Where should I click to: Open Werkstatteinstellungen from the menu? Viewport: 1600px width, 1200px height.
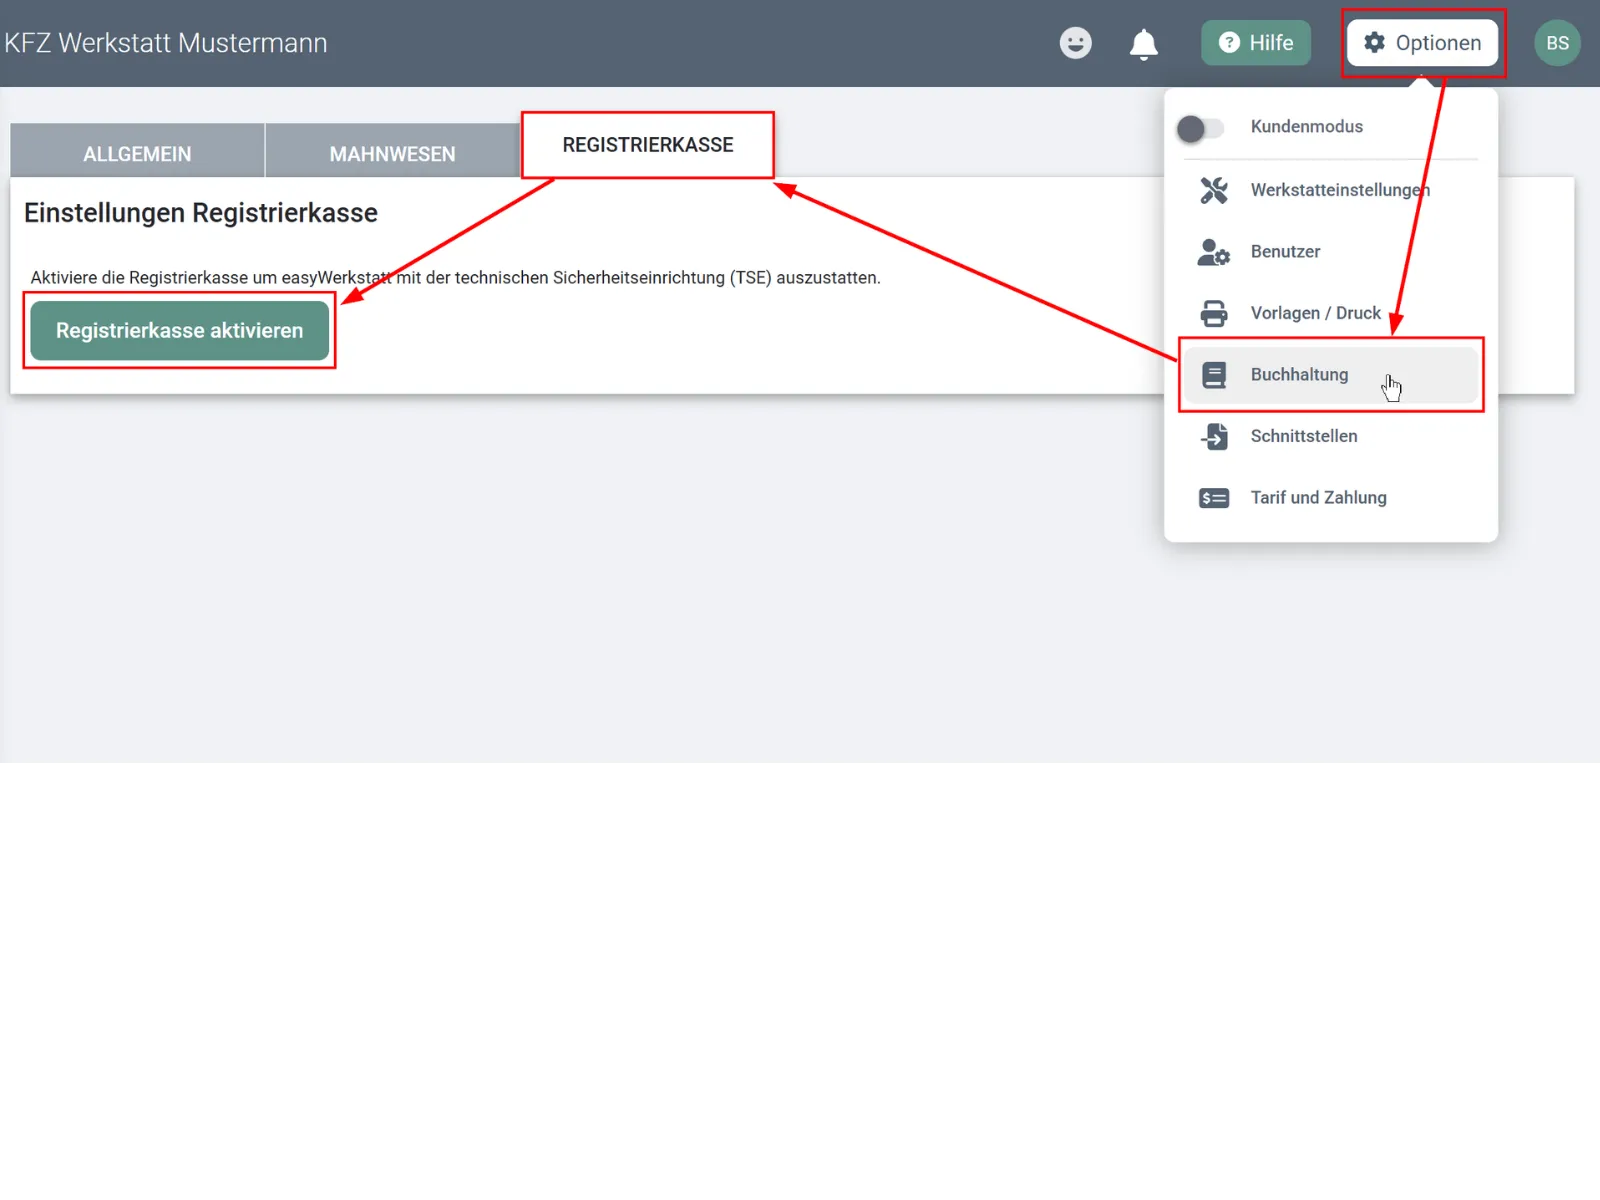point(1331,190)
